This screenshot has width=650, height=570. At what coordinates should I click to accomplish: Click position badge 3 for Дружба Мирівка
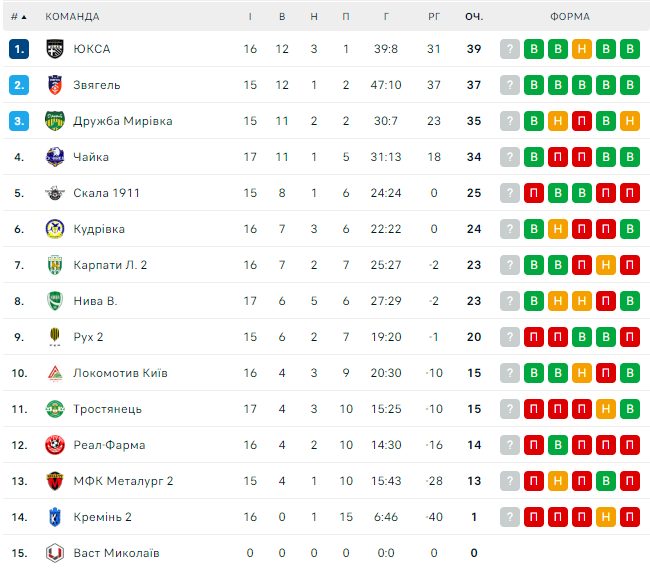pos(19,121)
